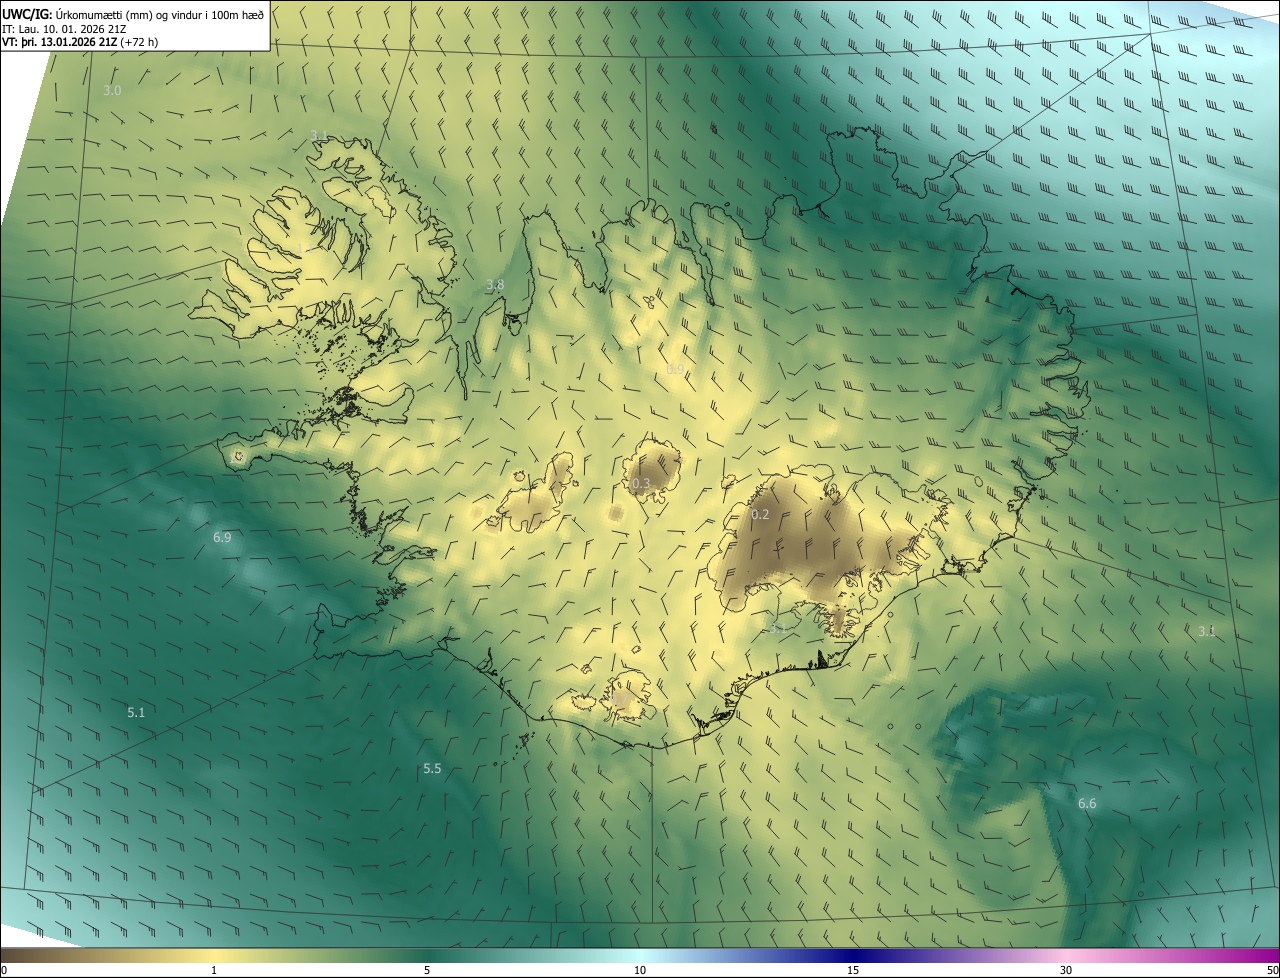This screenshot has width=1280, height=978.
Task: Click the 'VT: þri. 13.01.2026 21Z (+72 h)' line
Action: 80,42
